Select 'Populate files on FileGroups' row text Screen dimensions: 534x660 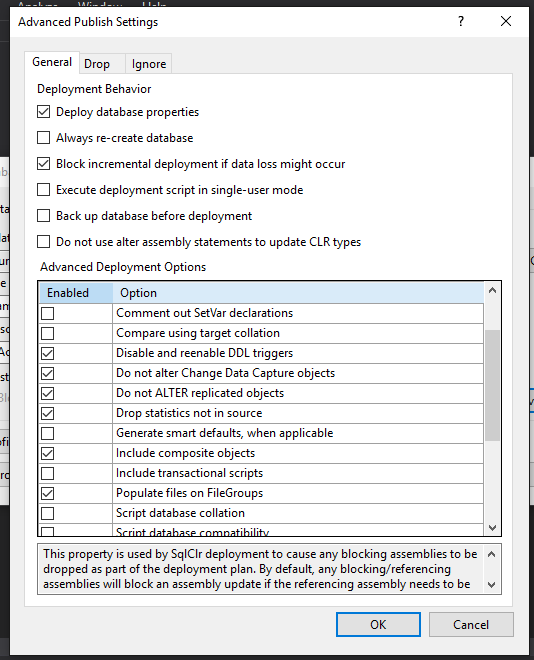[189, 493]
